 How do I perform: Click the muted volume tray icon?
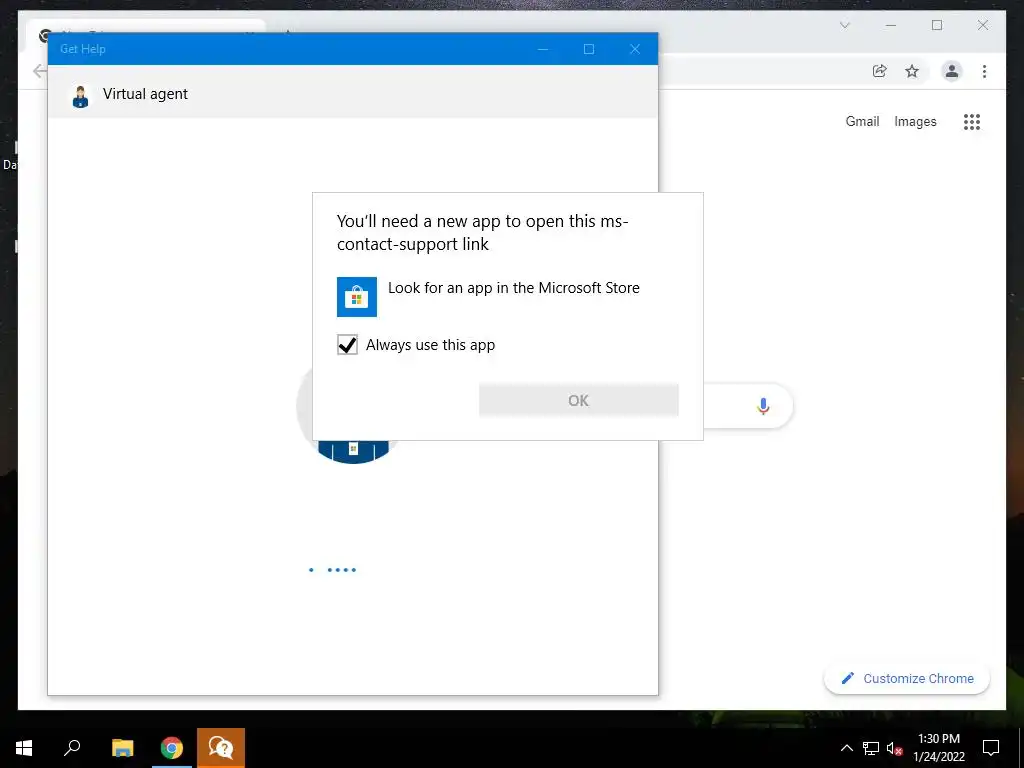click(x=895, y=748)
